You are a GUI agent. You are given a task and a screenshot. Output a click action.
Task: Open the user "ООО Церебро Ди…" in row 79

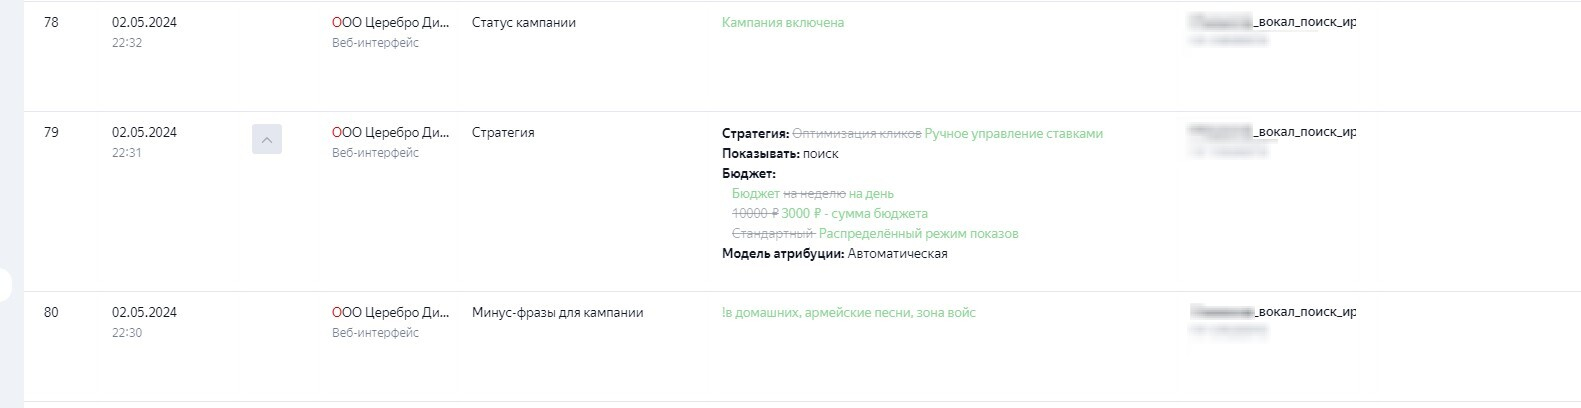point(390,133)
